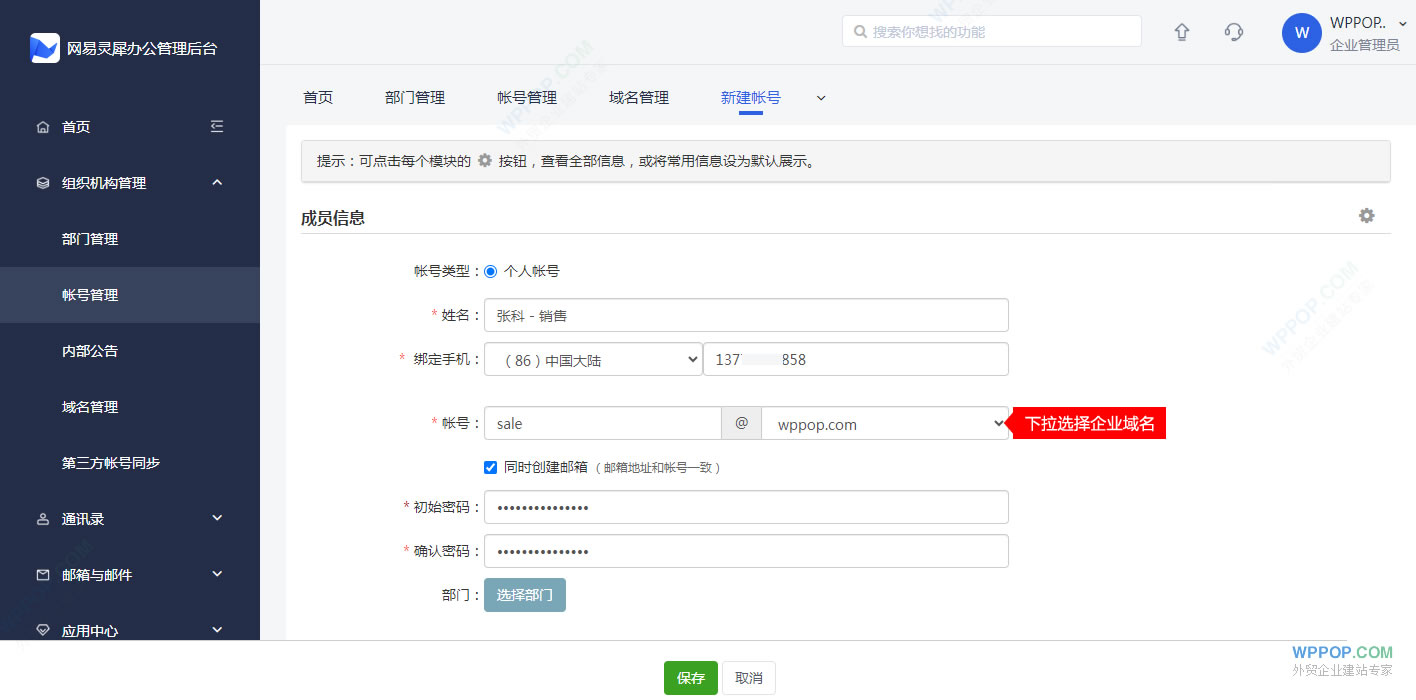Click the headset customer support icon

(x=1233, y=32)
